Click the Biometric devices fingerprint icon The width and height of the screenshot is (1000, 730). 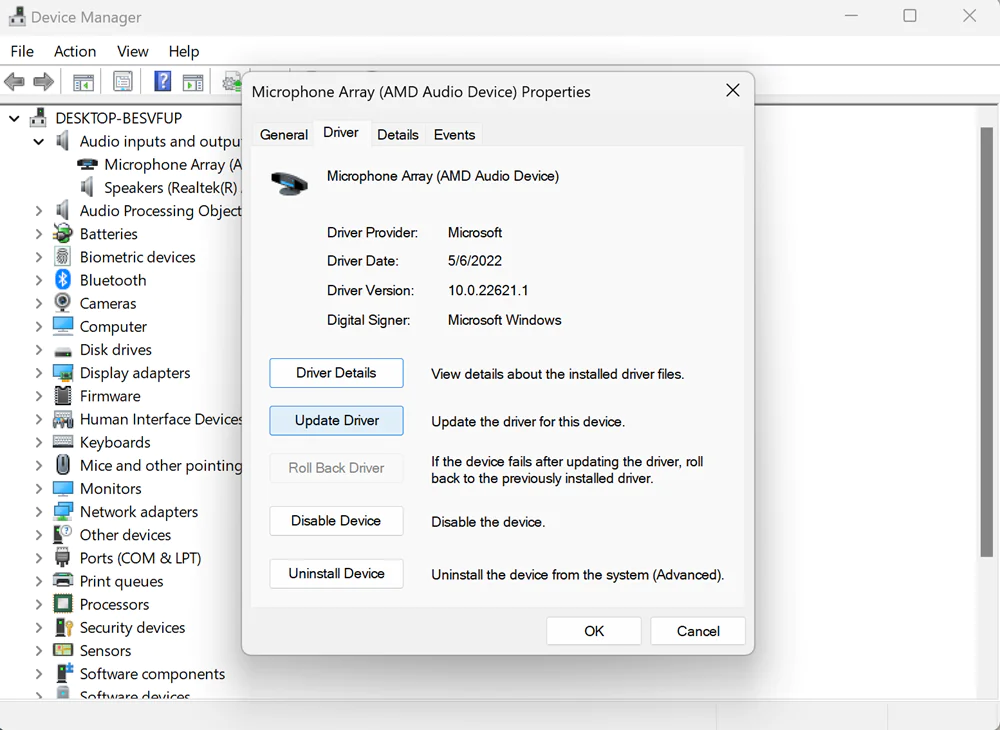[62, 257]
